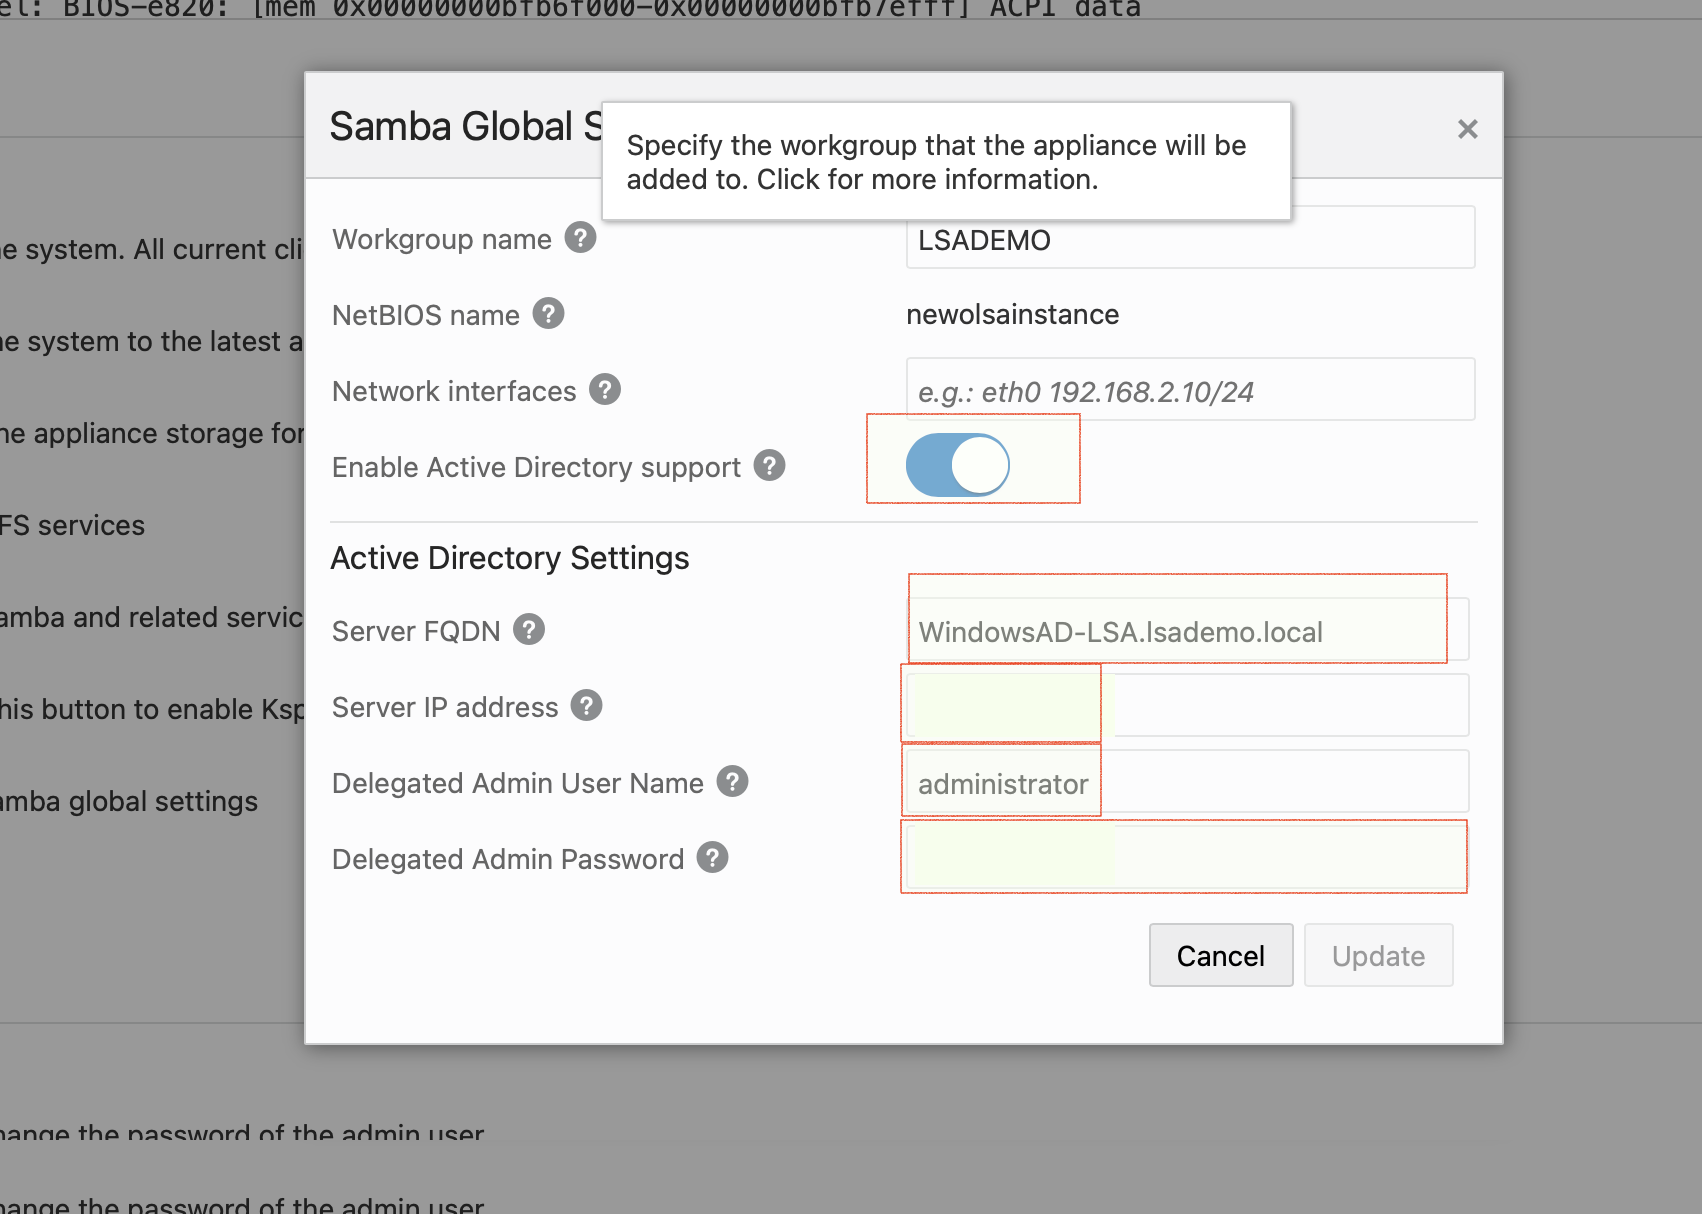Click the Delegated Admin User Name help icon
This screenshot has width=1702, height=1214.
point(731,783)
